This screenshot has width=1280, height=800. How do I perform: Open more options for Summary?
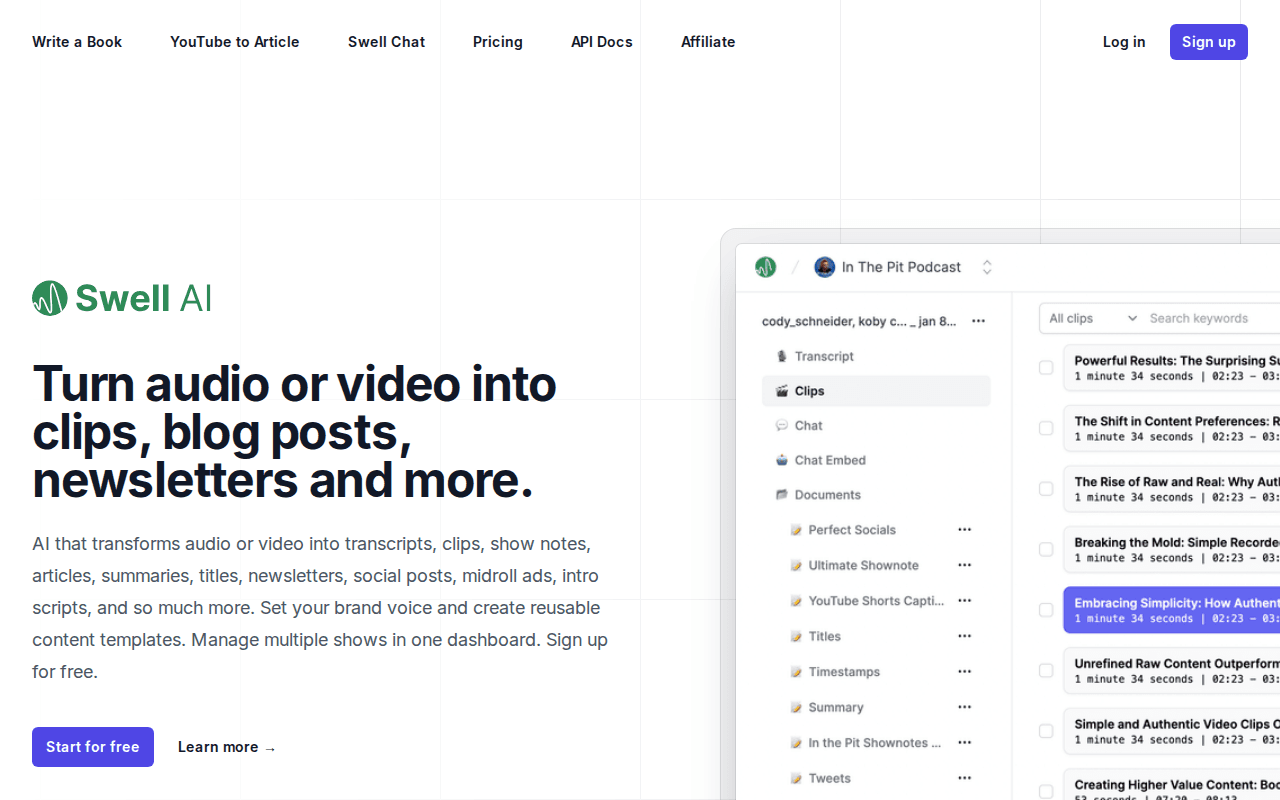[965, 707]
